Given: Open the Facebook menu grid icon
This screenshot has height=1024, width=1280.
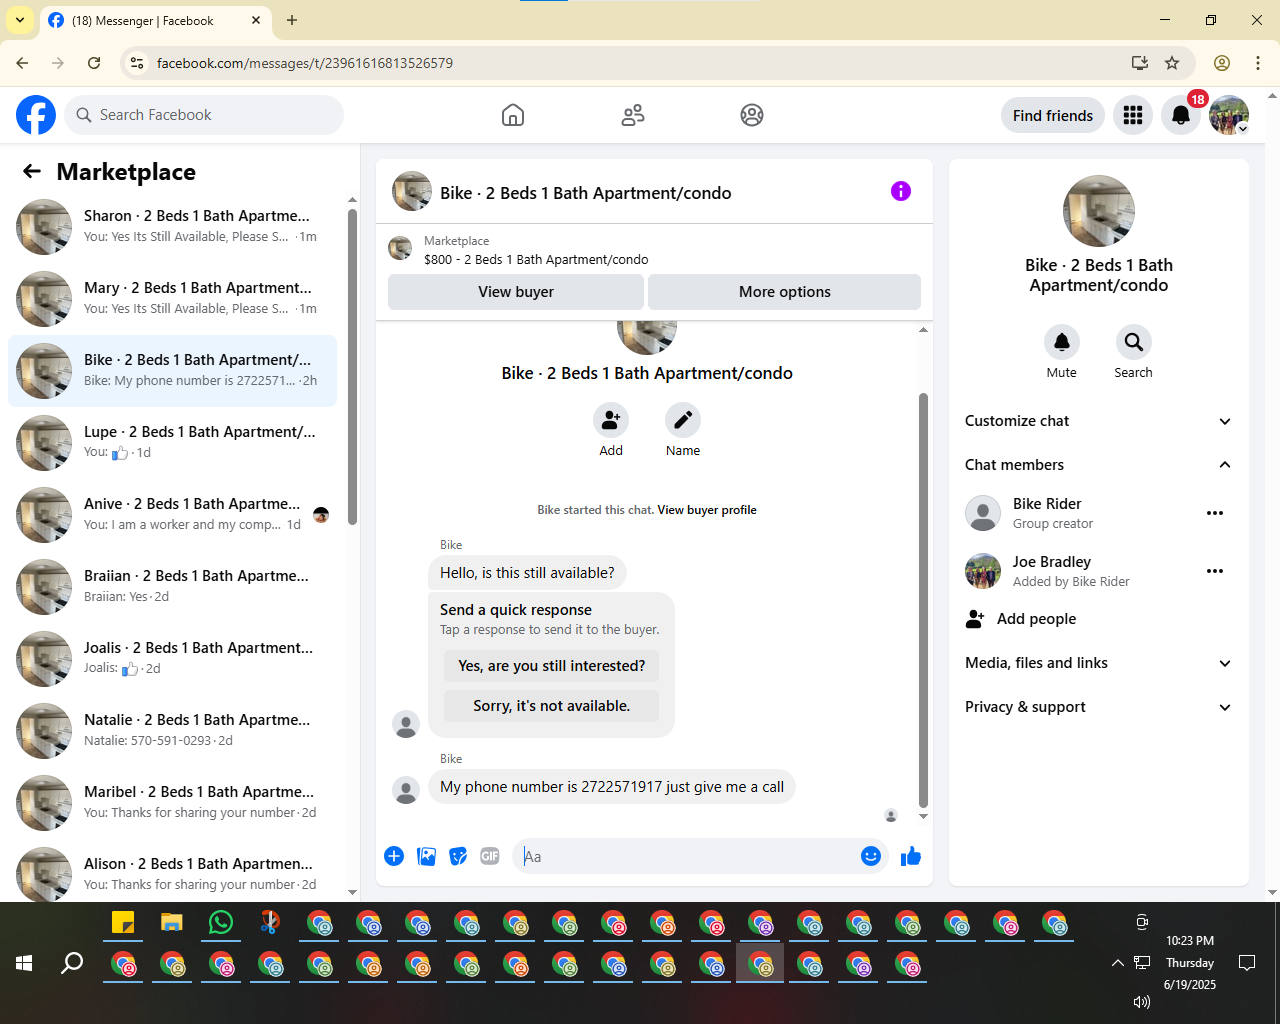Looking at the screenshot, I should 1133,115.
